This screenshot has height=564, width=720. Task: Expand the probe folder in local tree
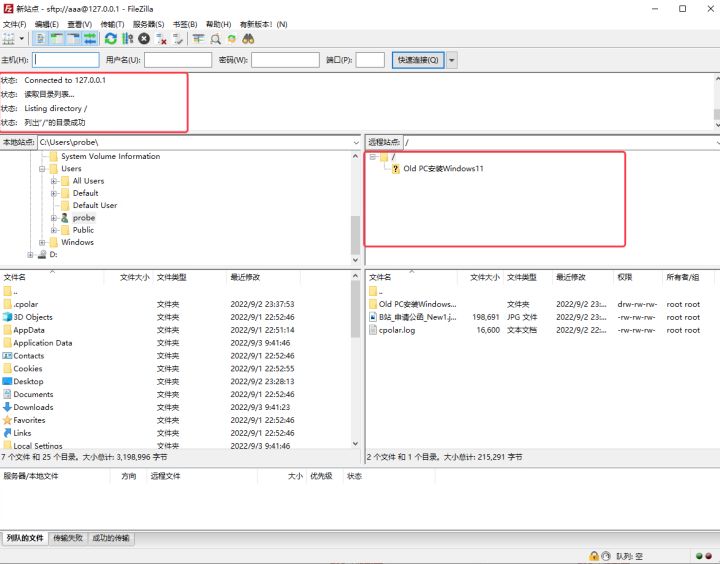coord(54,217)
